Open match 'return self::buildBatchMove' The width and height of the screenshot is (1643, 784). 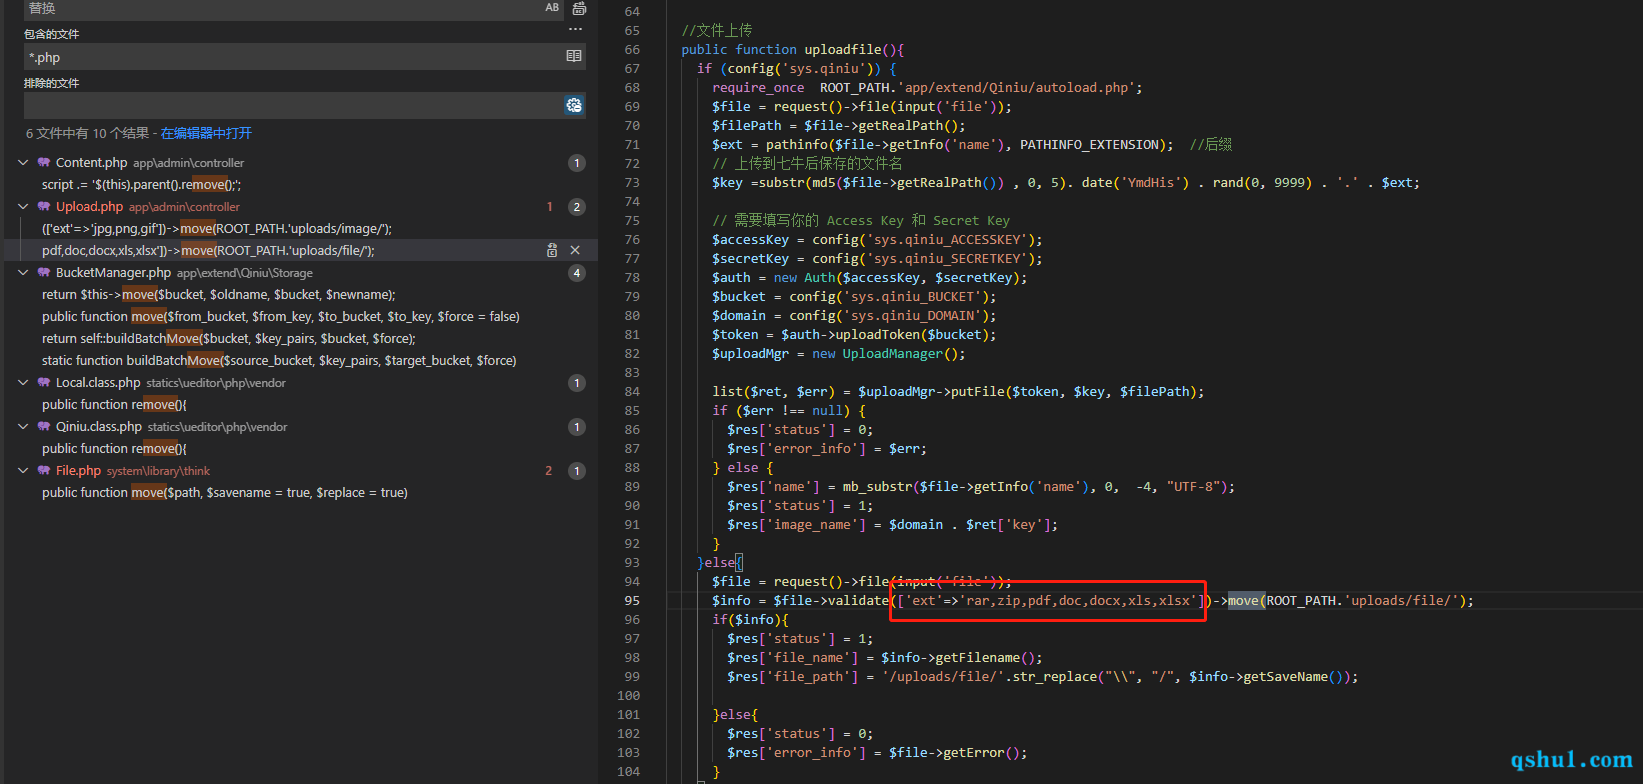(x=229, y=339)
